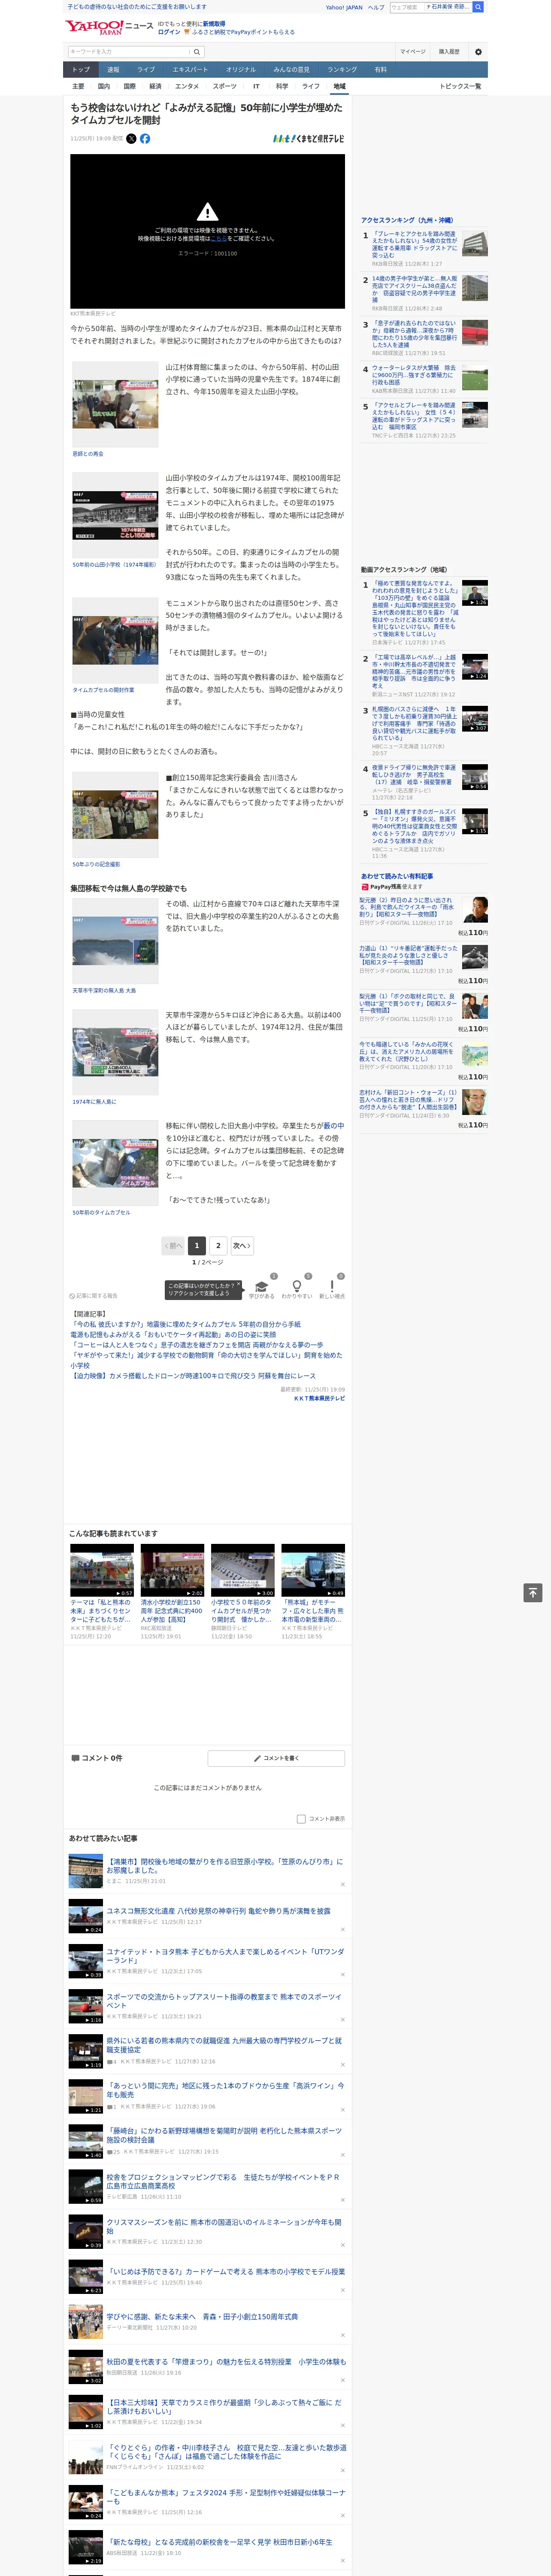The width and height of the screenshot is (551, 2576).
Task: Open the 速報 navigation tab
Action: [113, 70]
